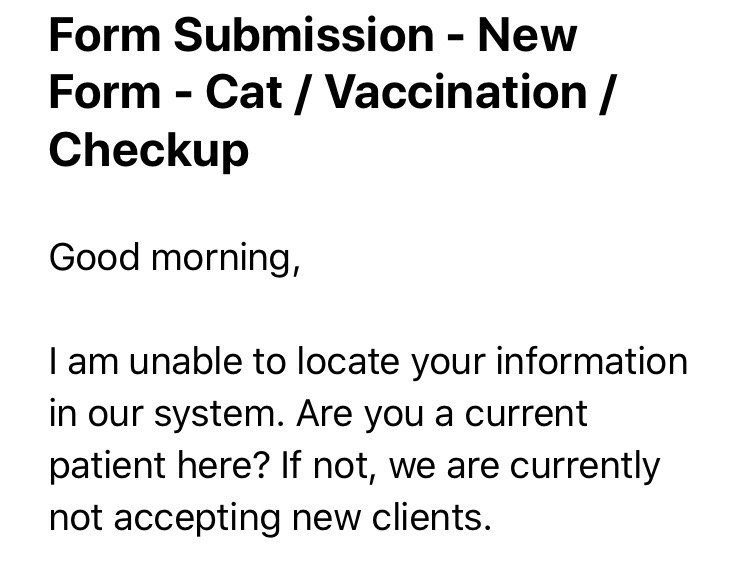
Task: Click the word 'unable' in the message
Action: point(186,362)
